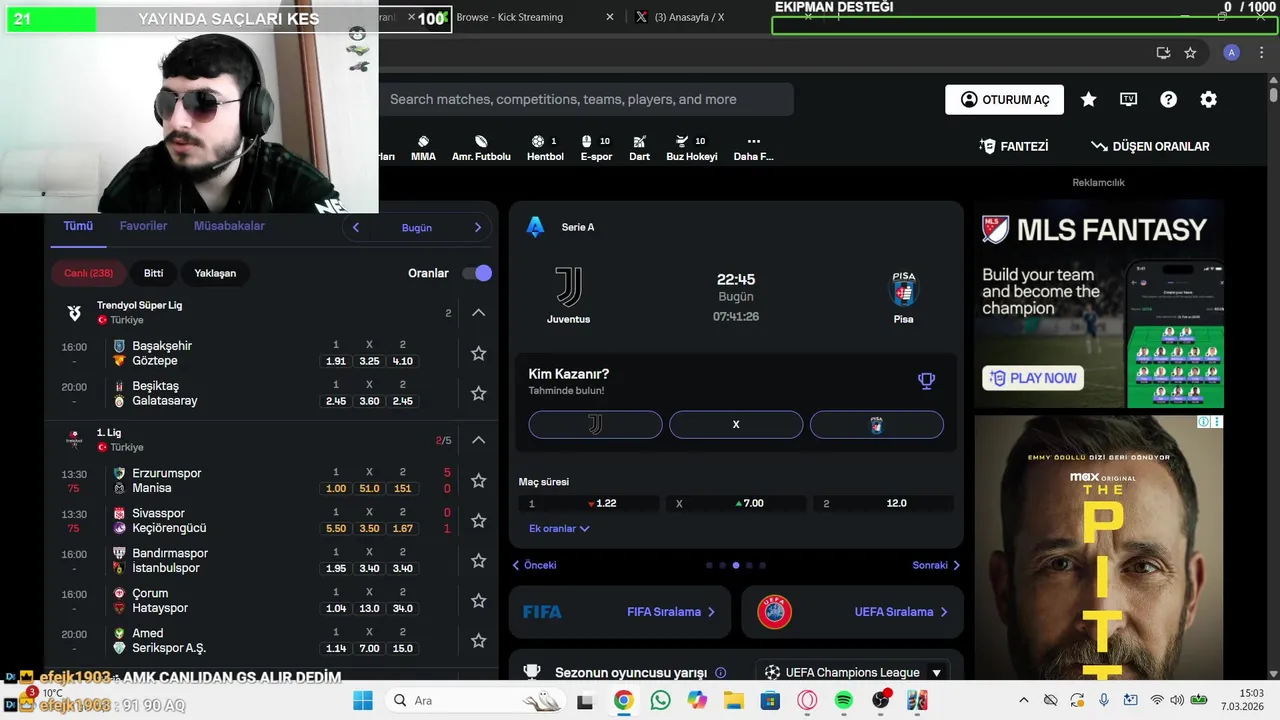Vote Juventus in Kim Kazanır poll
The image size is (1280, 720).
[x=595, y=424]
